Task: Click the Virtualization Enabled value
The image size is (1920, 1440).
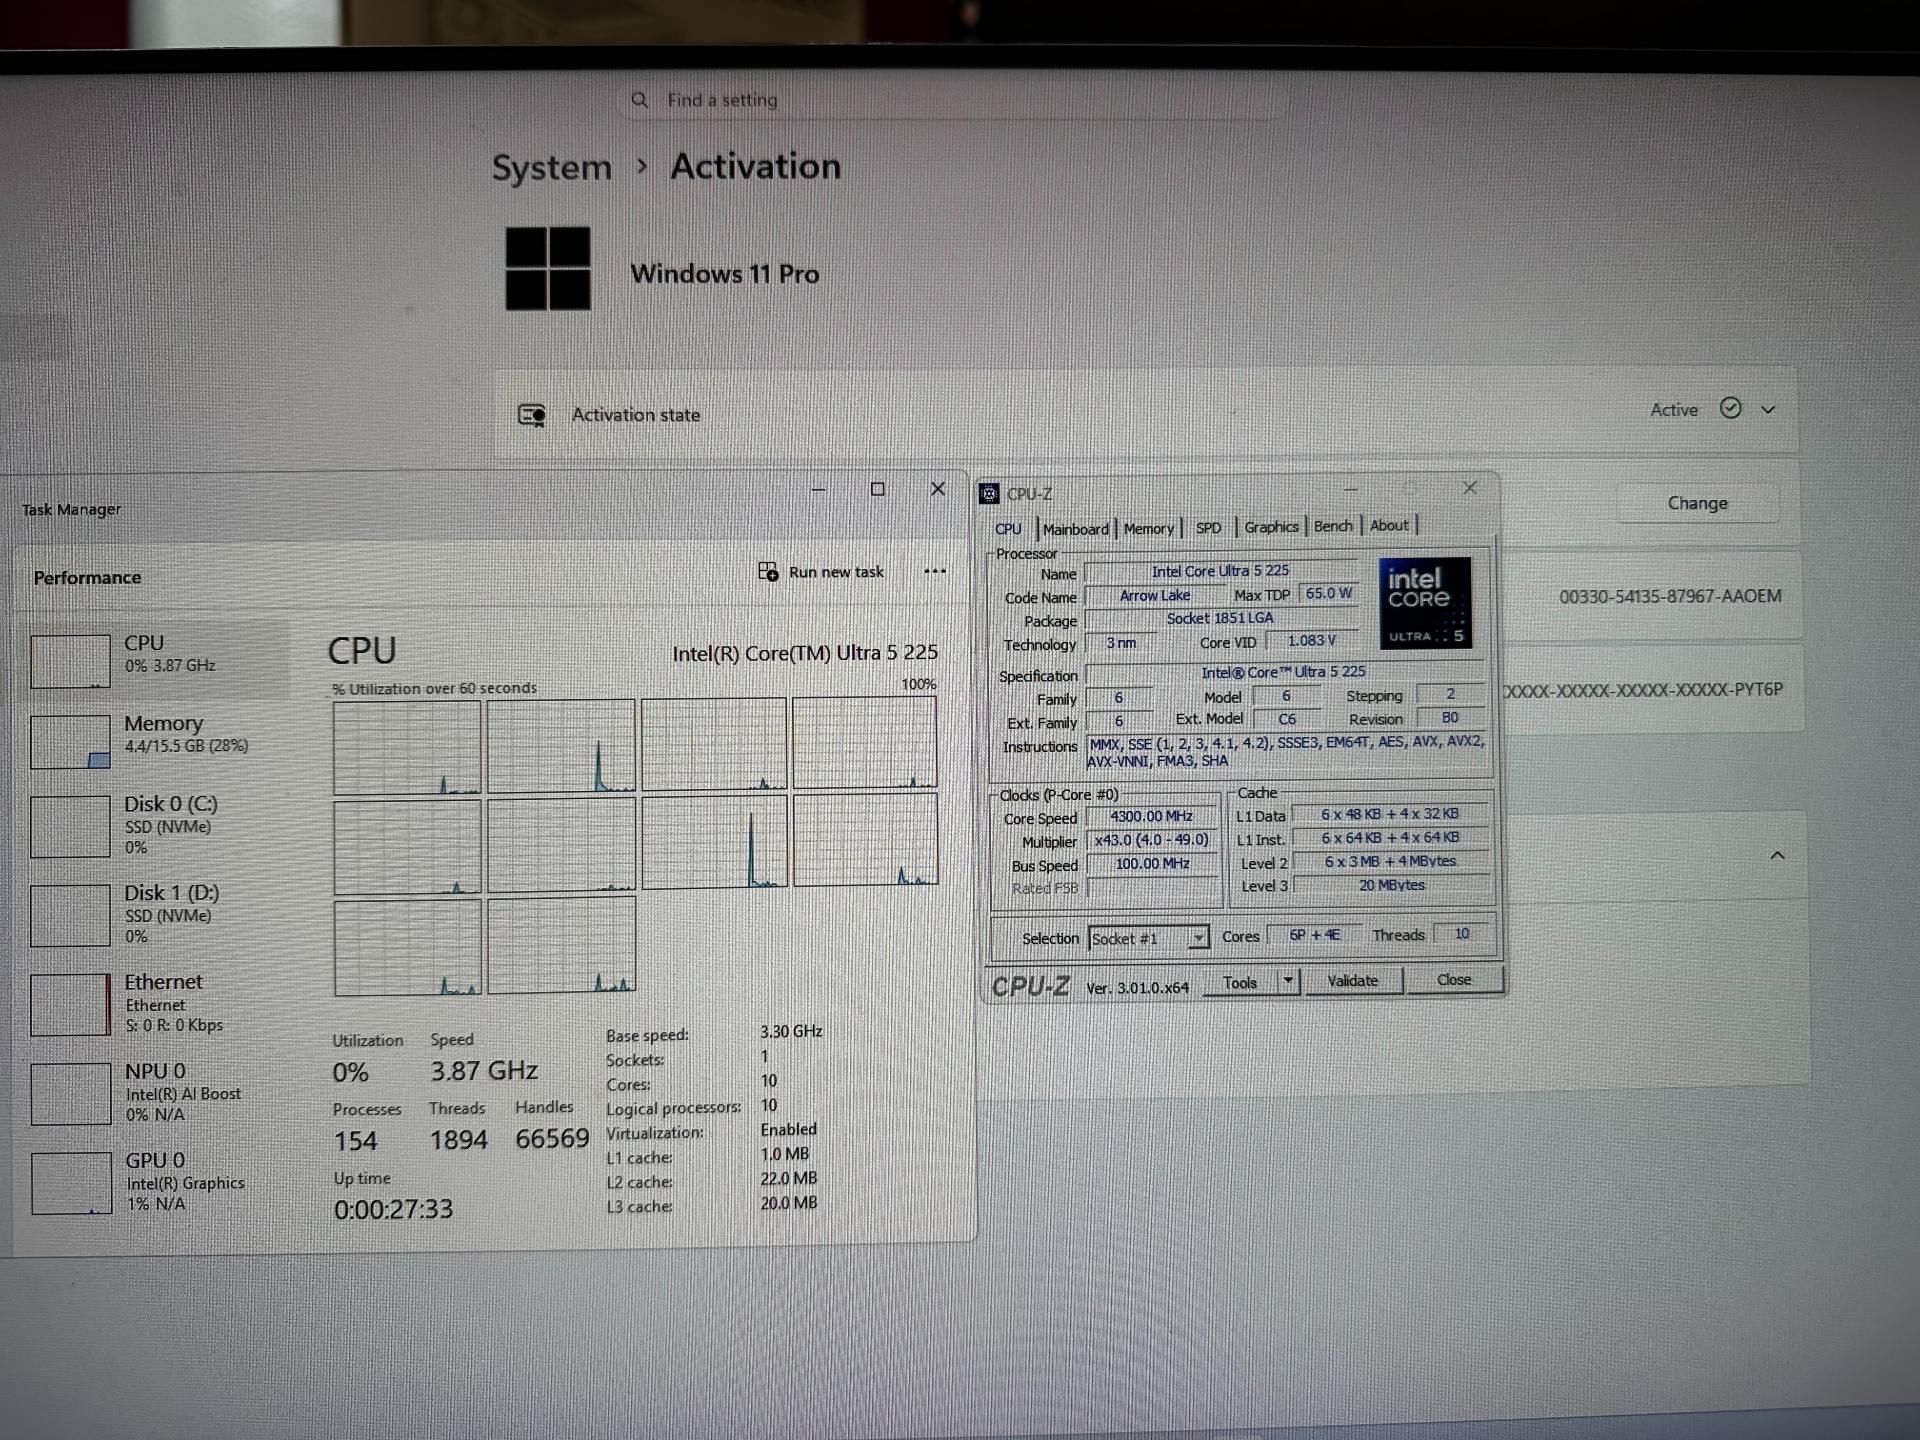Action: click(x=788, y=1129)
